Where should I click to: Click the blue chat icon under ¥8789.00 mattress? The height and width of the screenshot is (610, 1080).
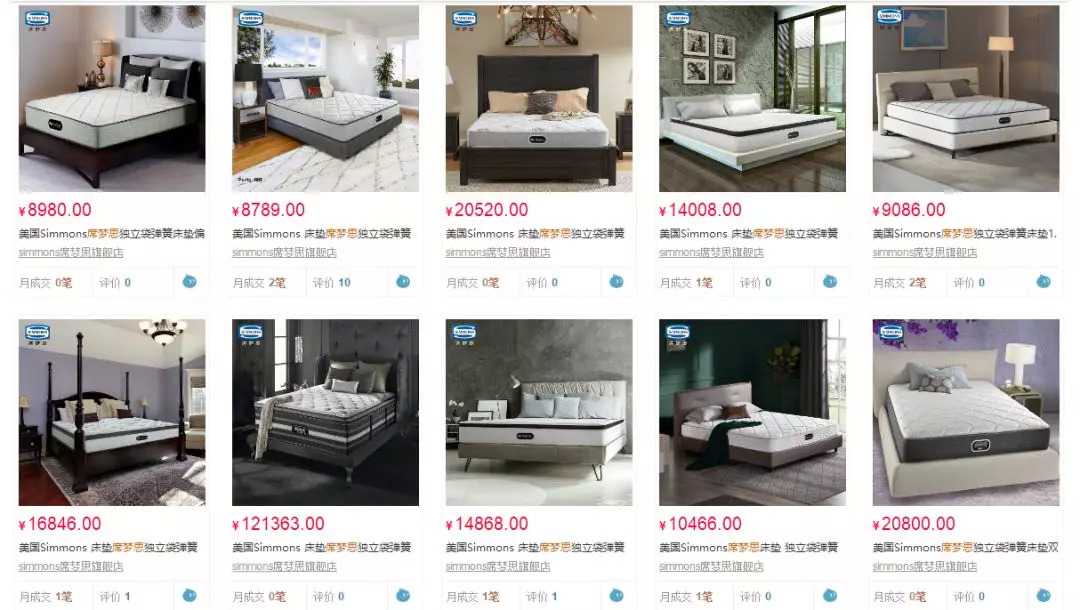(403, 282)
